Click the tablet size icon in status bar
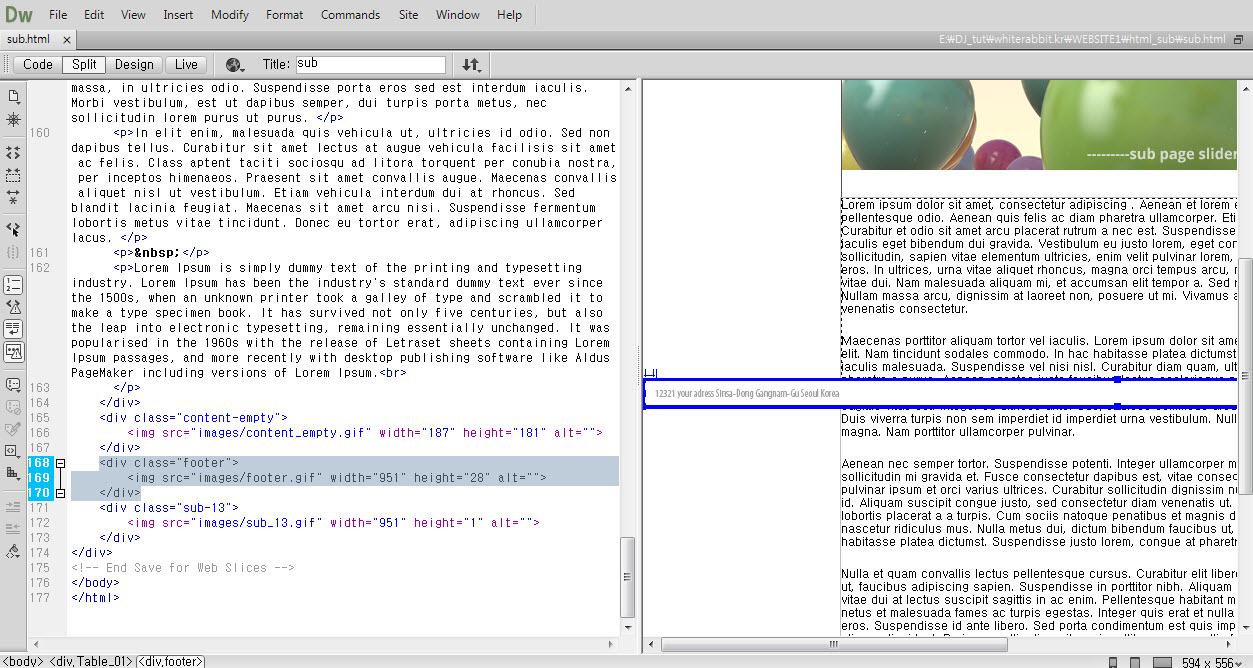 (x=1134, y=662)
